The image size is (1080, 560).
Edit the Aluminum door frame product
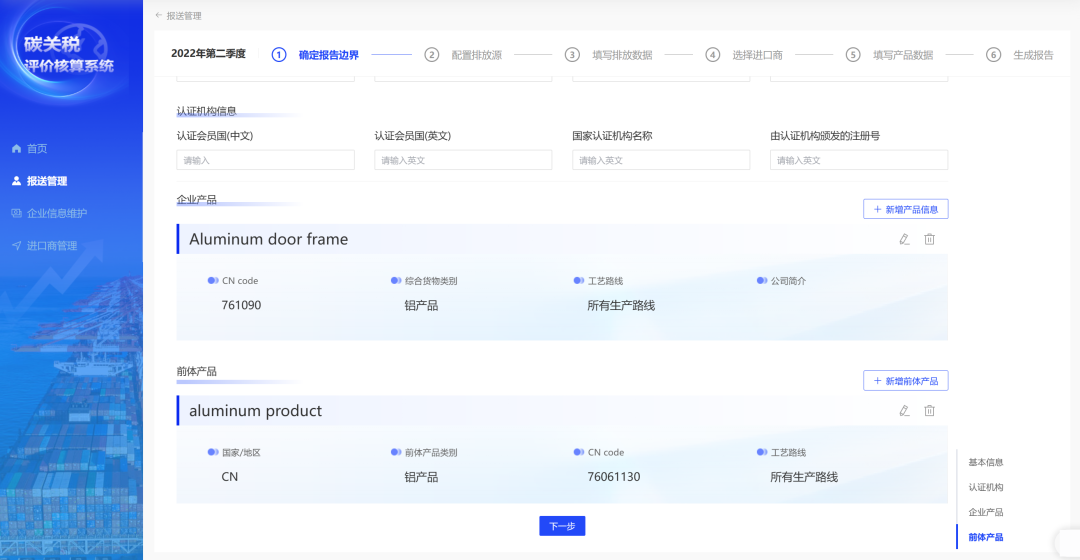904,239
